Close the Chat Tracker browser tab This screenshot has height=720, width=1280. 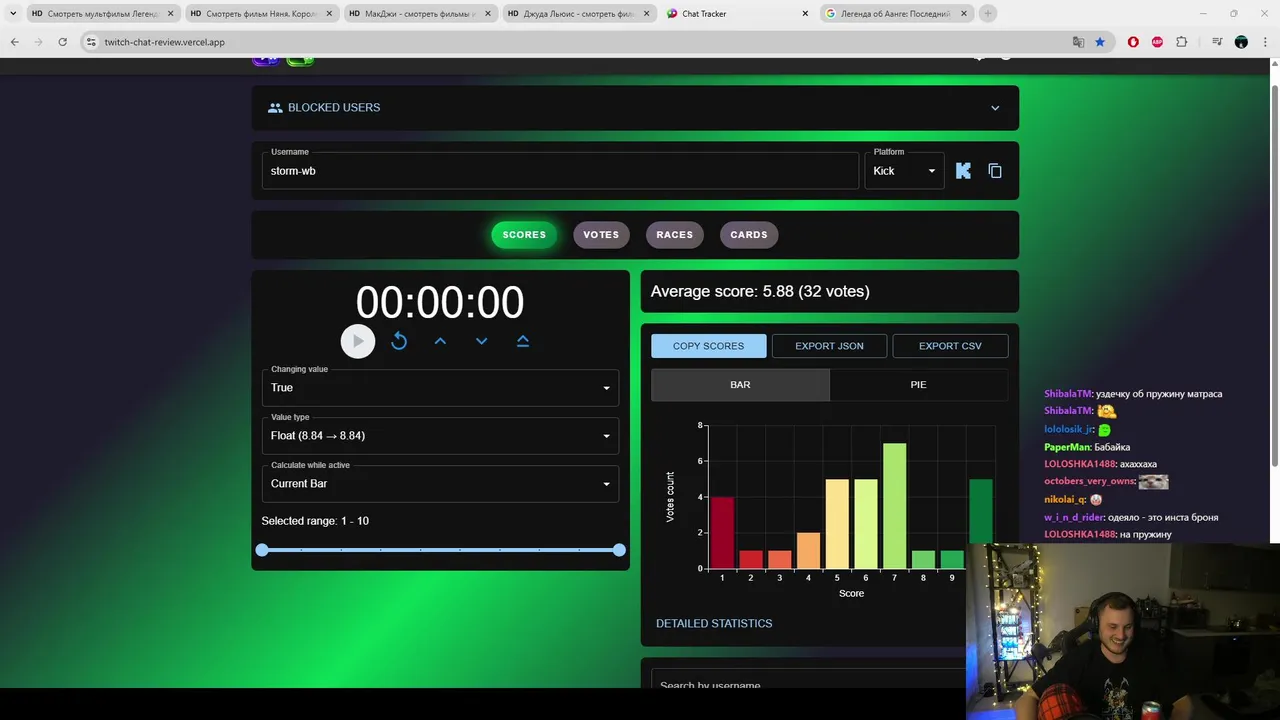805,14
